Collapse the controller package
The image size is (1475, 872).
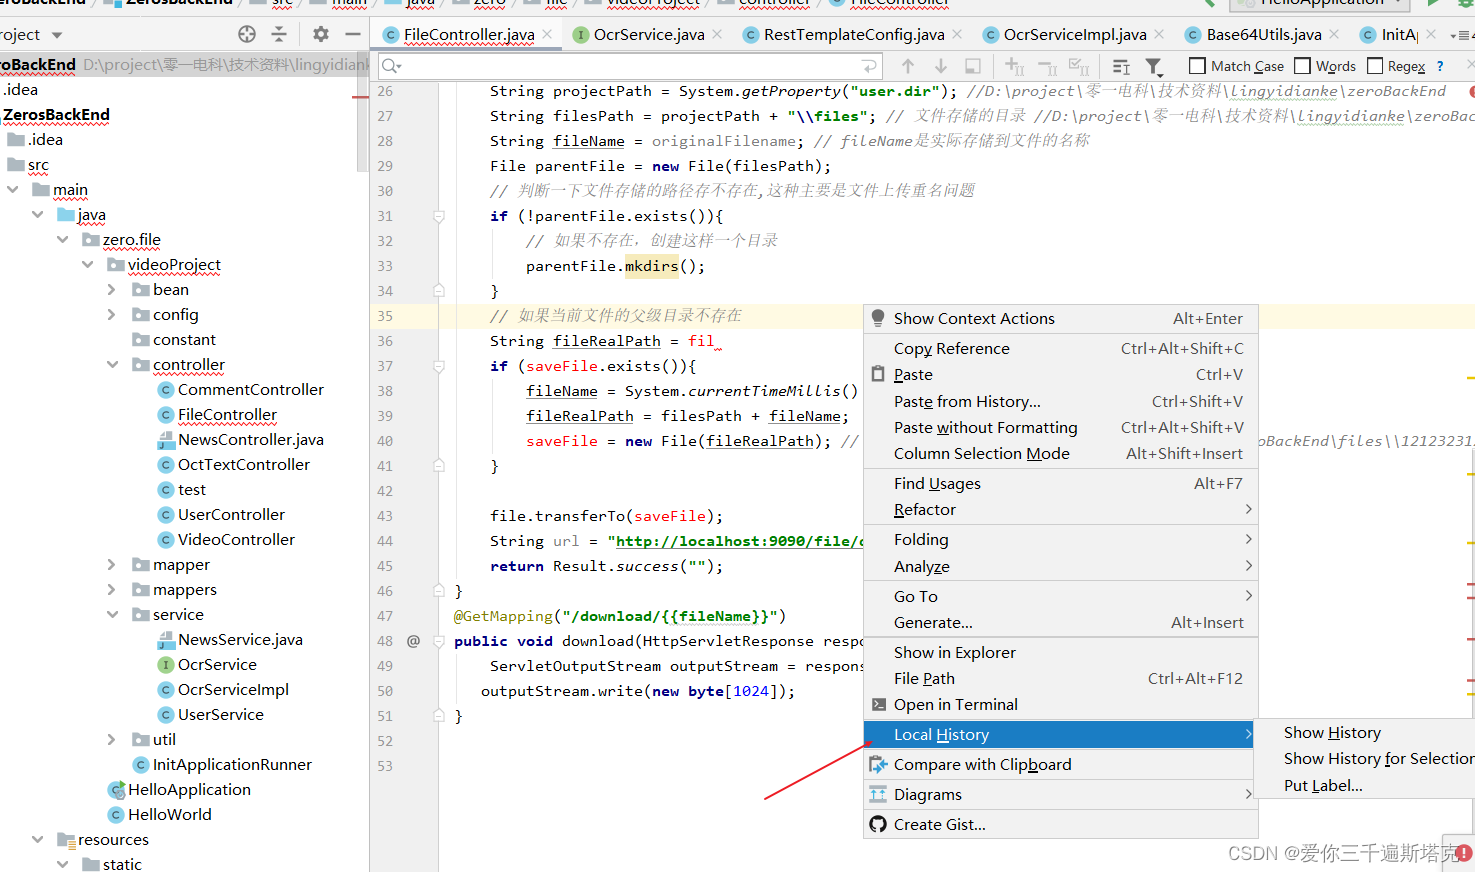tap(113, 365)
